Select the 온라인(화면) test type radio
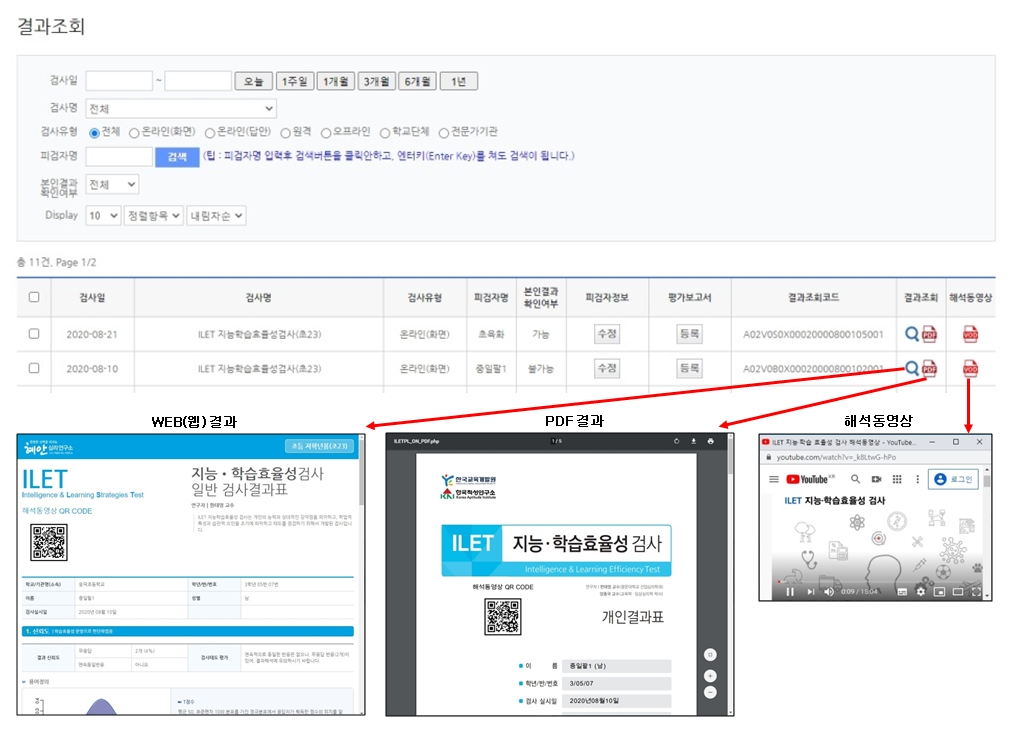This screenshot has width=1013, height=737. pos(134,132)
